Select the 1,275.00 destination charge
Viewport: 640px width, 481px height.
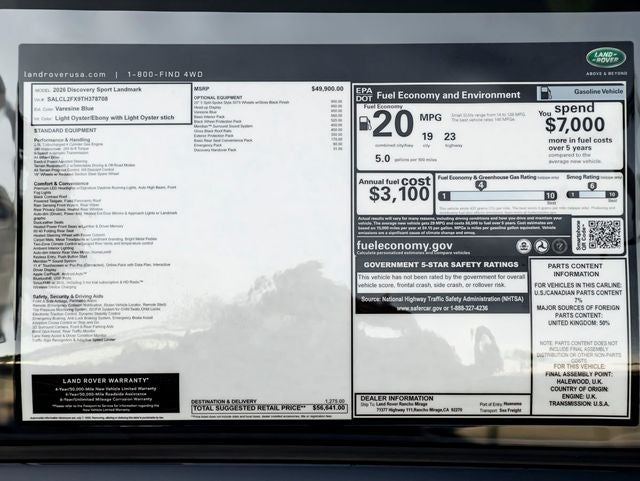tap(335, 401)
